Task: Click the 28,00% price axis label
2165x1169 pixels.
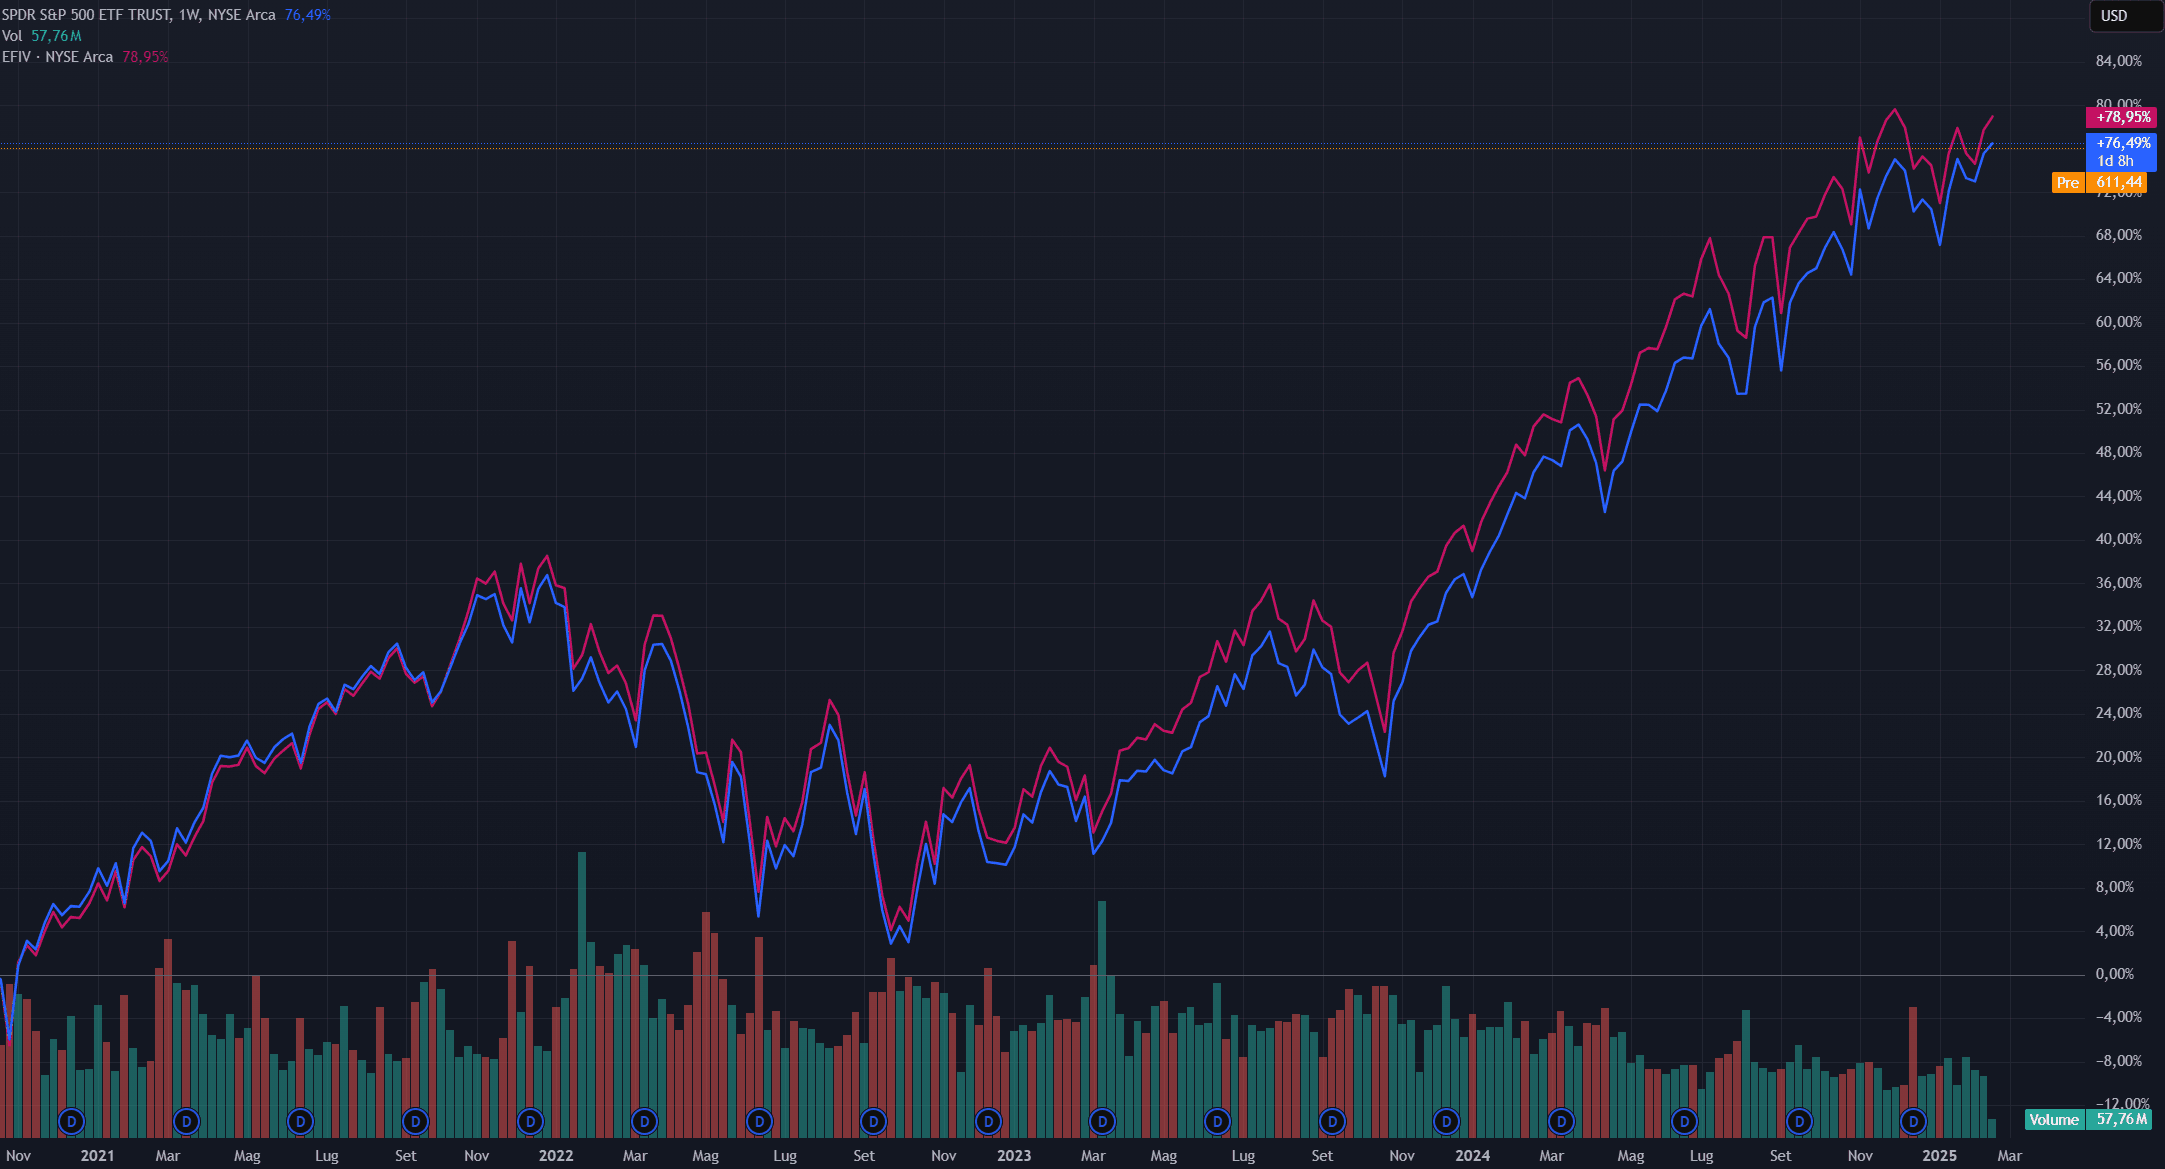Action: pyautogui.click(x=2119, y=670)
